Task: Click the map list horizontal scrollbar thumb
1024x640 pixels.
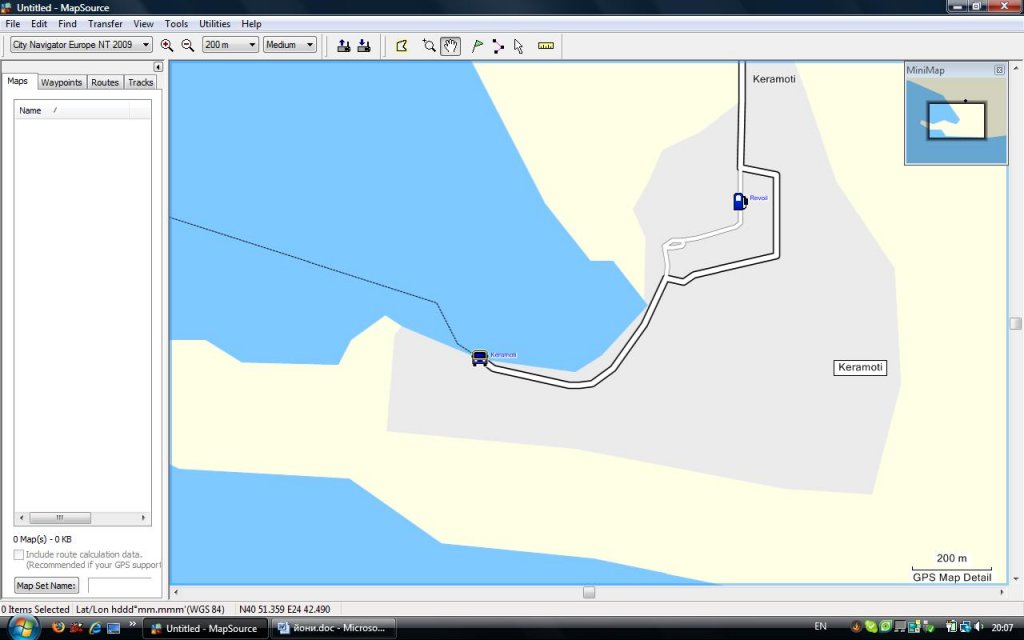Action: click(x=60, y=518)
